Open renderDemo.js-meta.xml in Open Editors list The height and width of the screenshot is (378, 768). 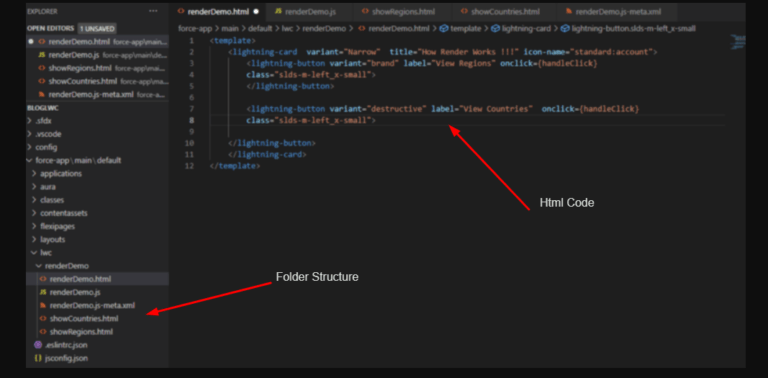click(97, 94)
